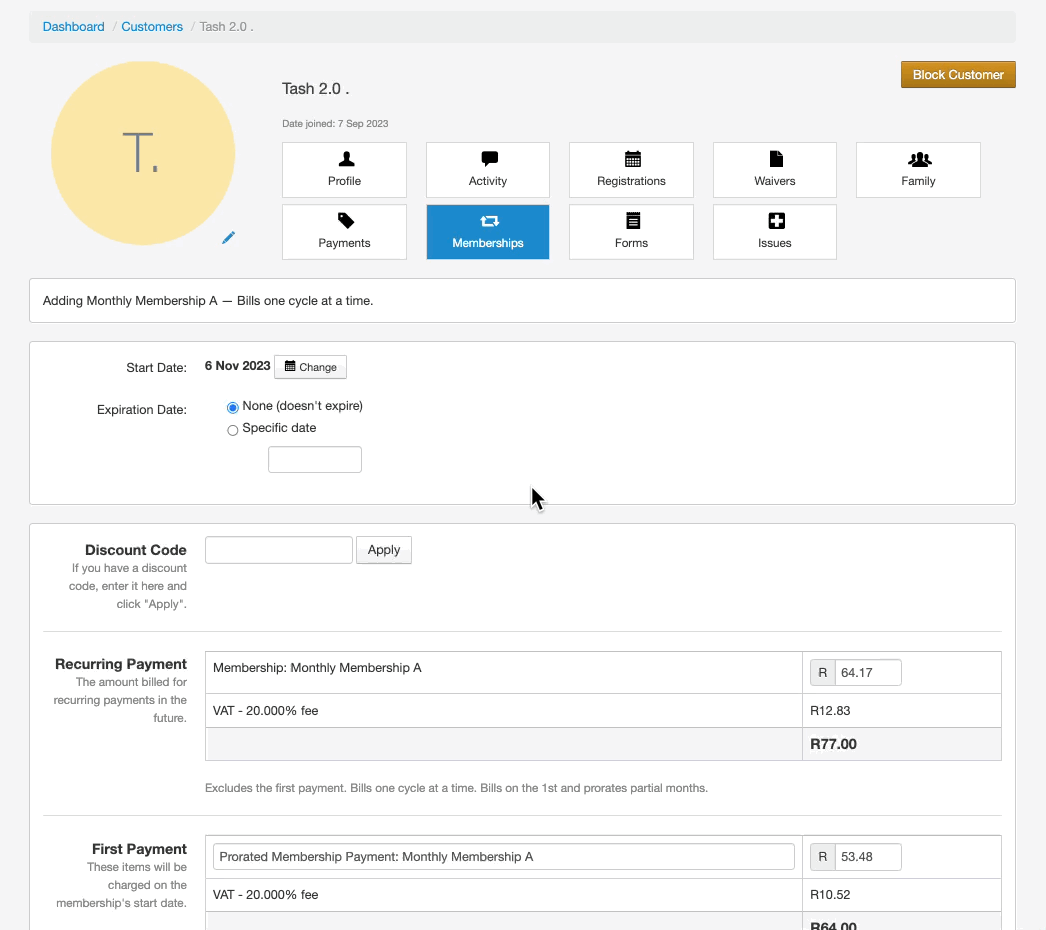Open the Profile section
Image resolution: width=1046 pixels, height=930 pixels.
(x=344, y=170)
